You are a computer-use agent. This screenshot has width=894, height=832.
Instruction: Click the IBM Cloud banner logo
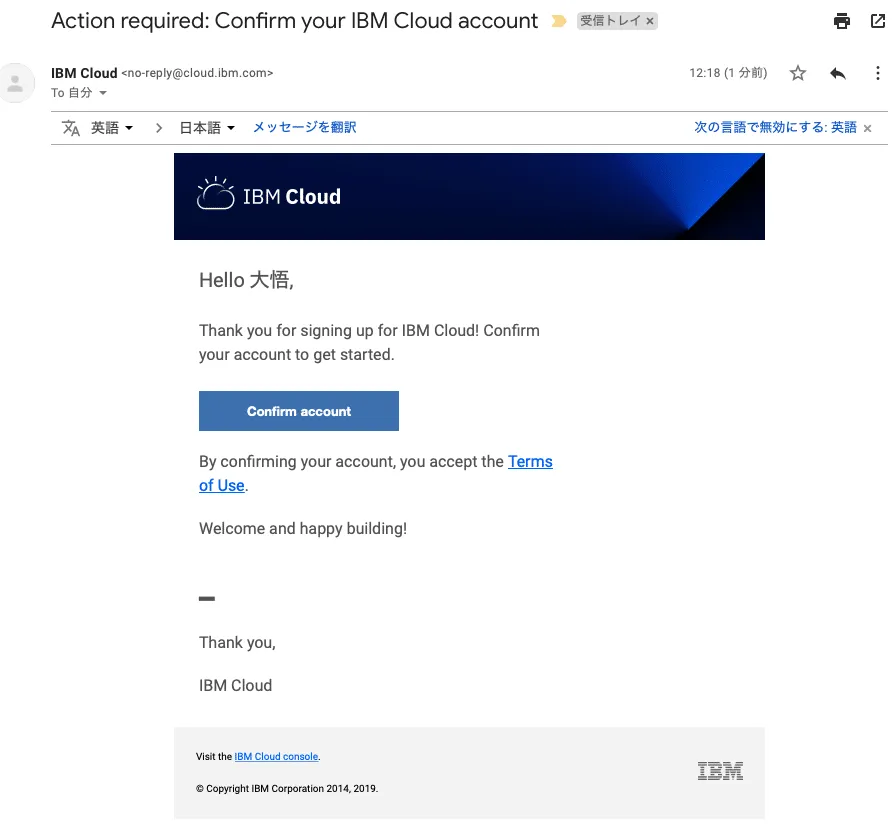[x=269, y=195]
